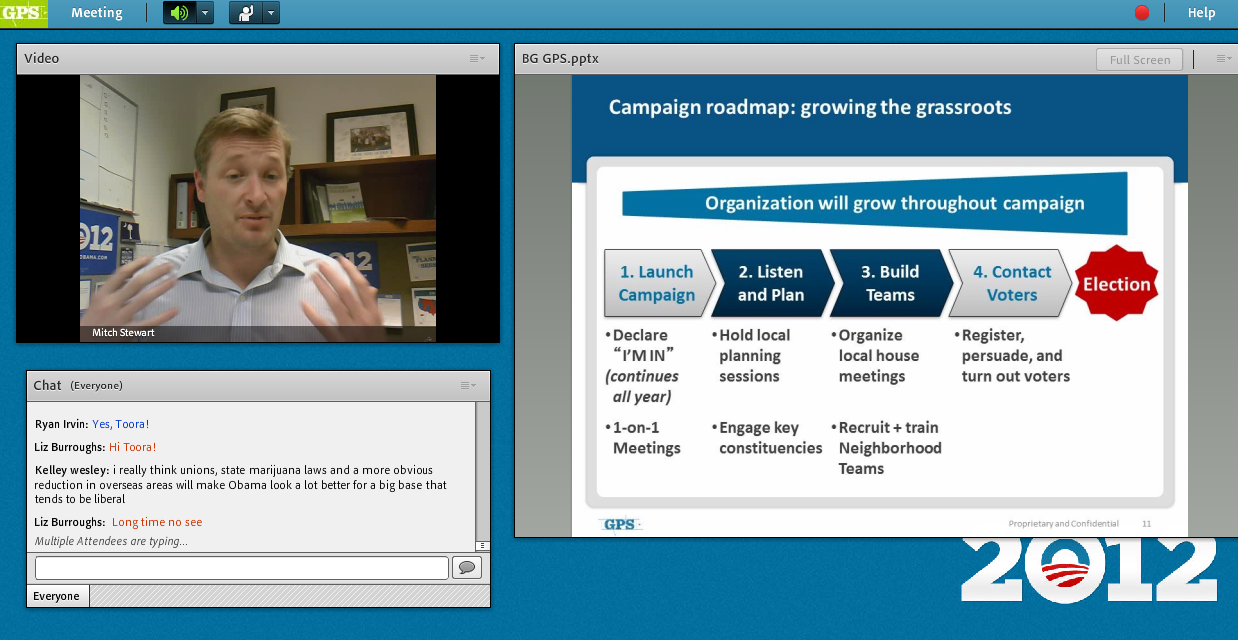Open the Share pod options menu
Viewport: 1238px width, 640px height.
[1223, 59]
